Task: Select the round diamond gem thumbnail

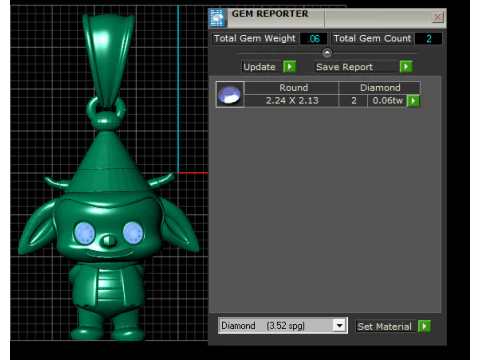Action: point(230,94)
